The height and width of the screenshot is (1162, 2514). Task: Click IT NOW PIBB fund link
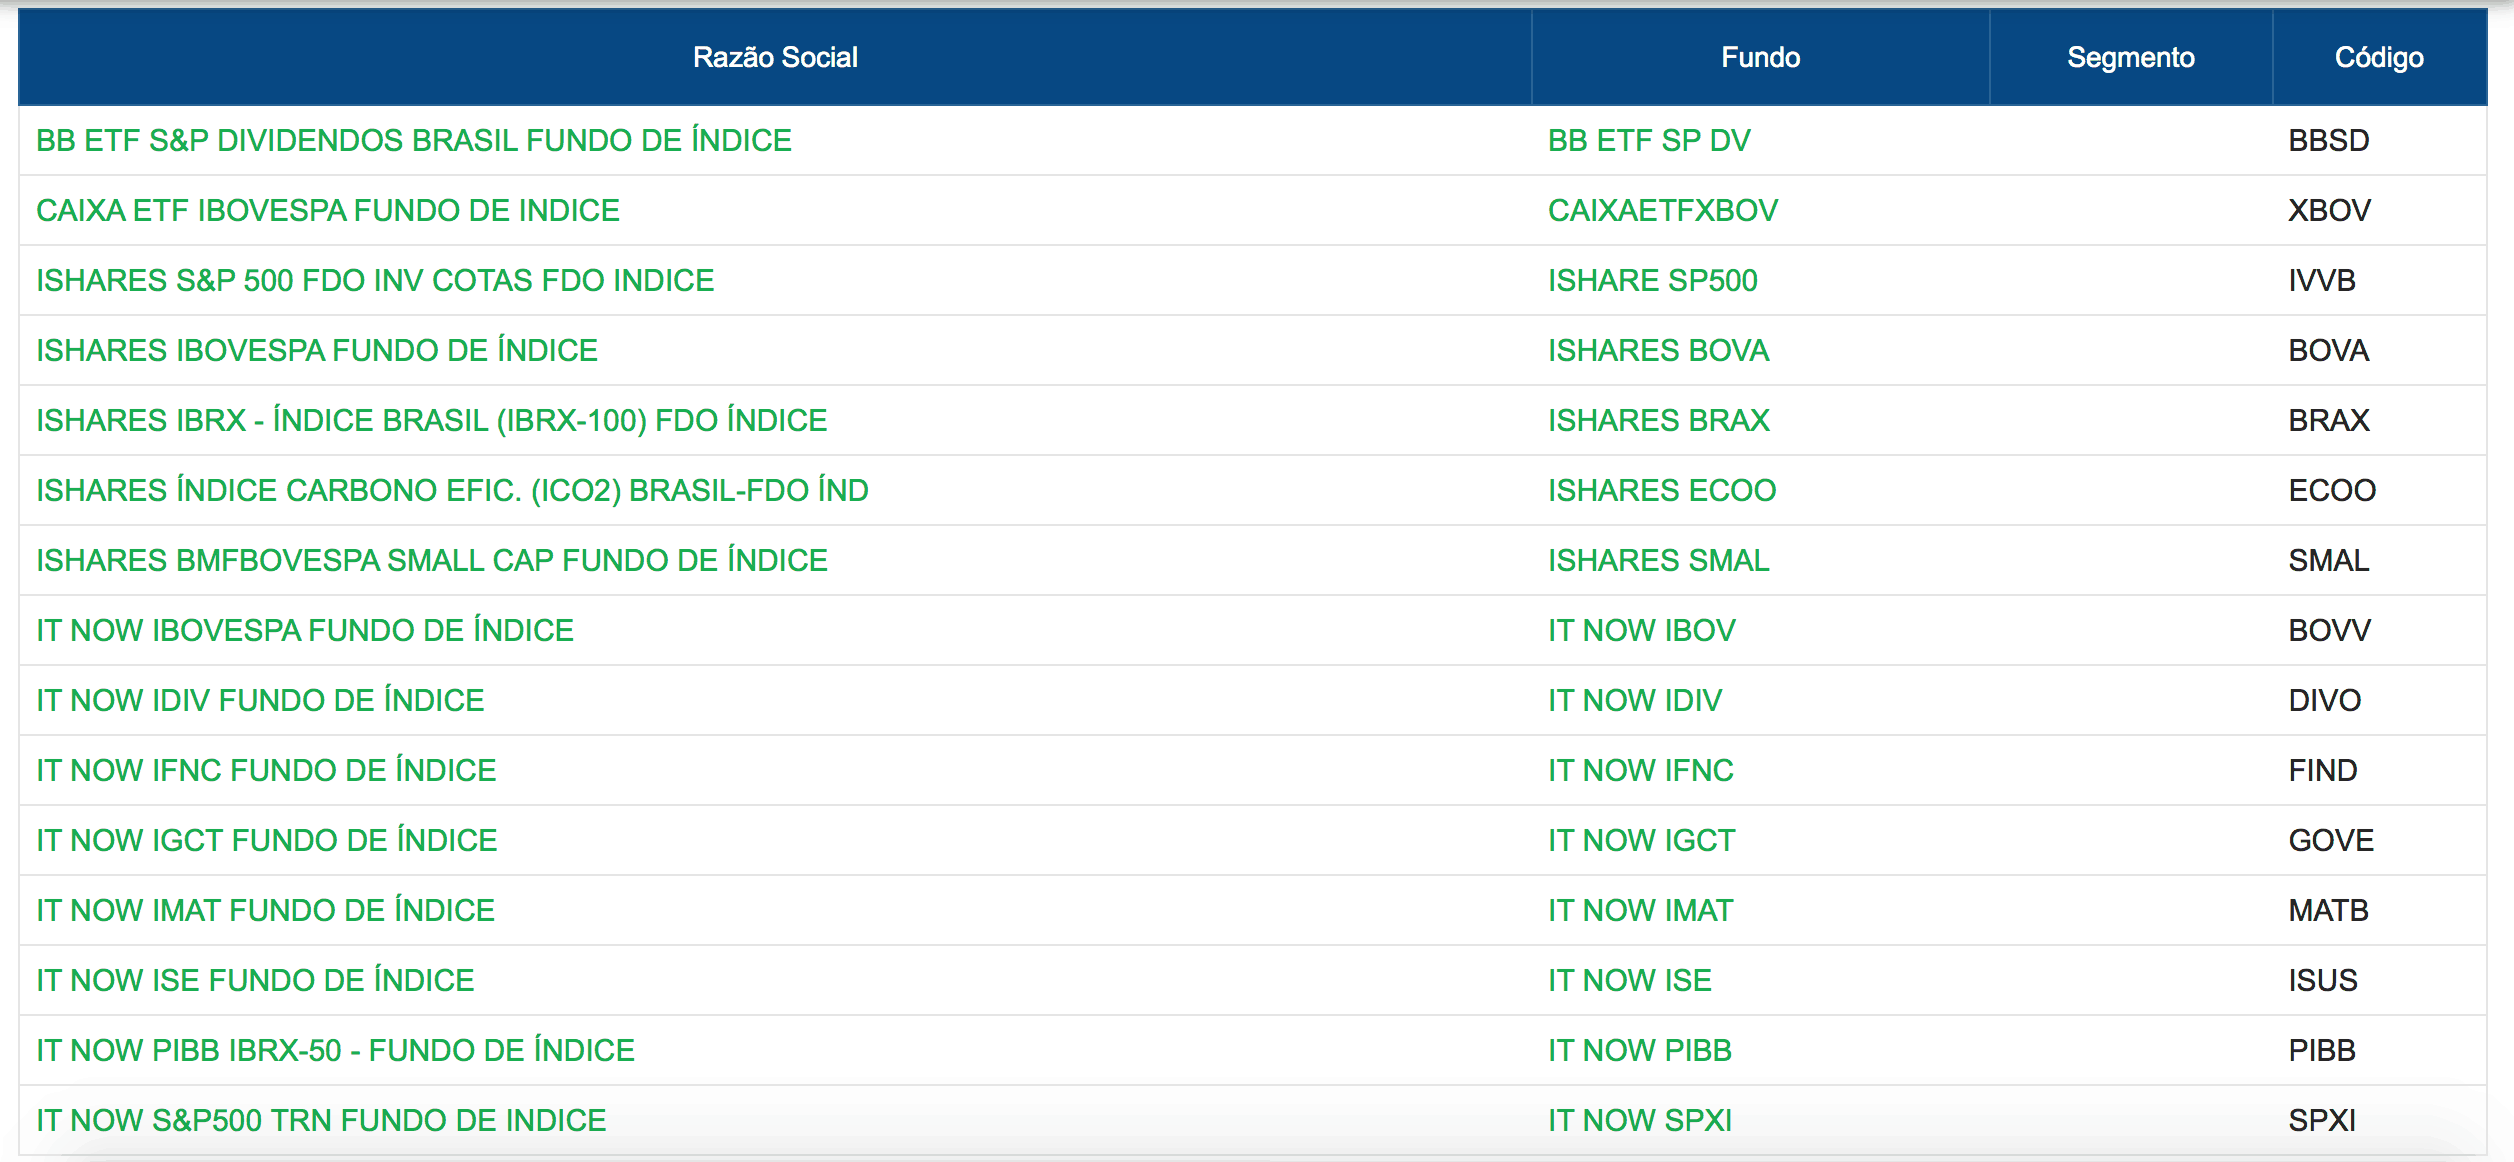tap(1640, 1051)
